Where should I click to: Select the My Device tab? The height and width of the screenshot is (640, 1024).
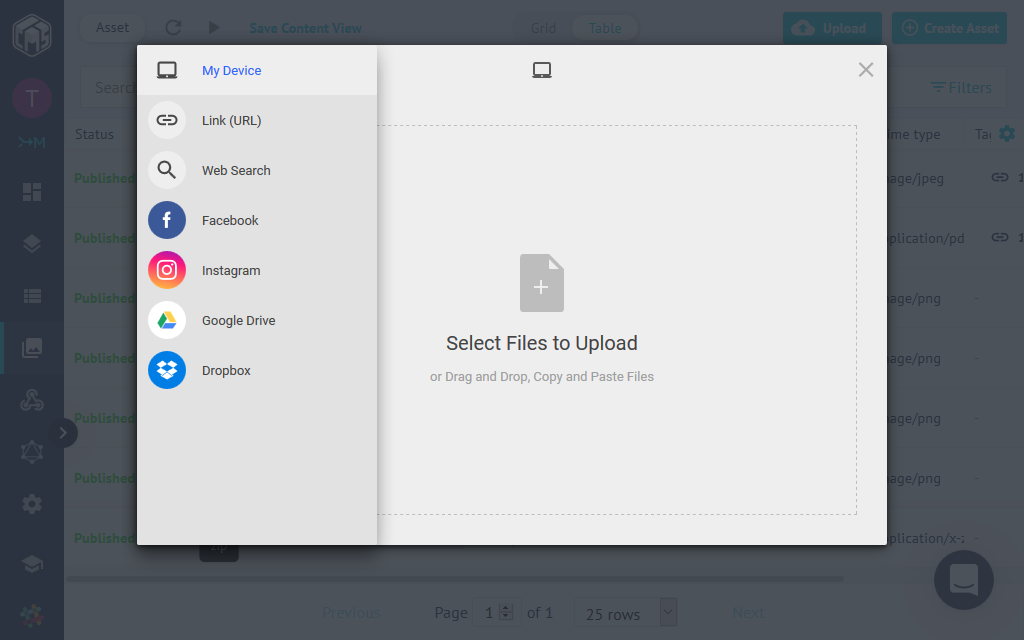point(231,70)
